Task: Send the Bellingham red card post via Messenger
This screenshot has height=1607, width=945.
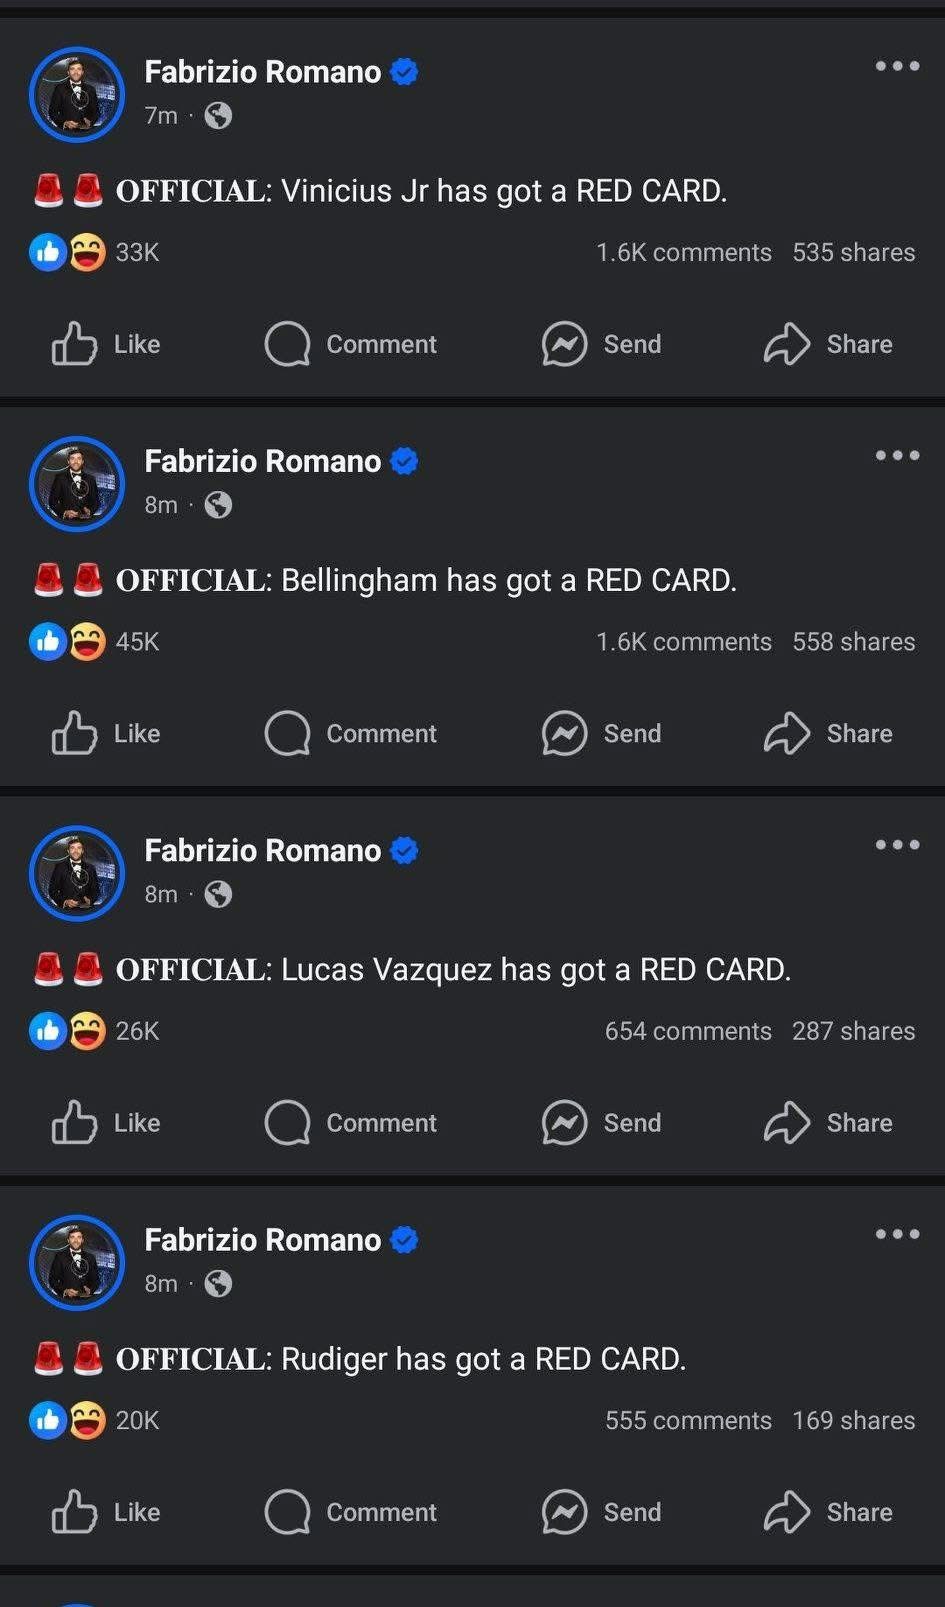Action: click(601, 733)
